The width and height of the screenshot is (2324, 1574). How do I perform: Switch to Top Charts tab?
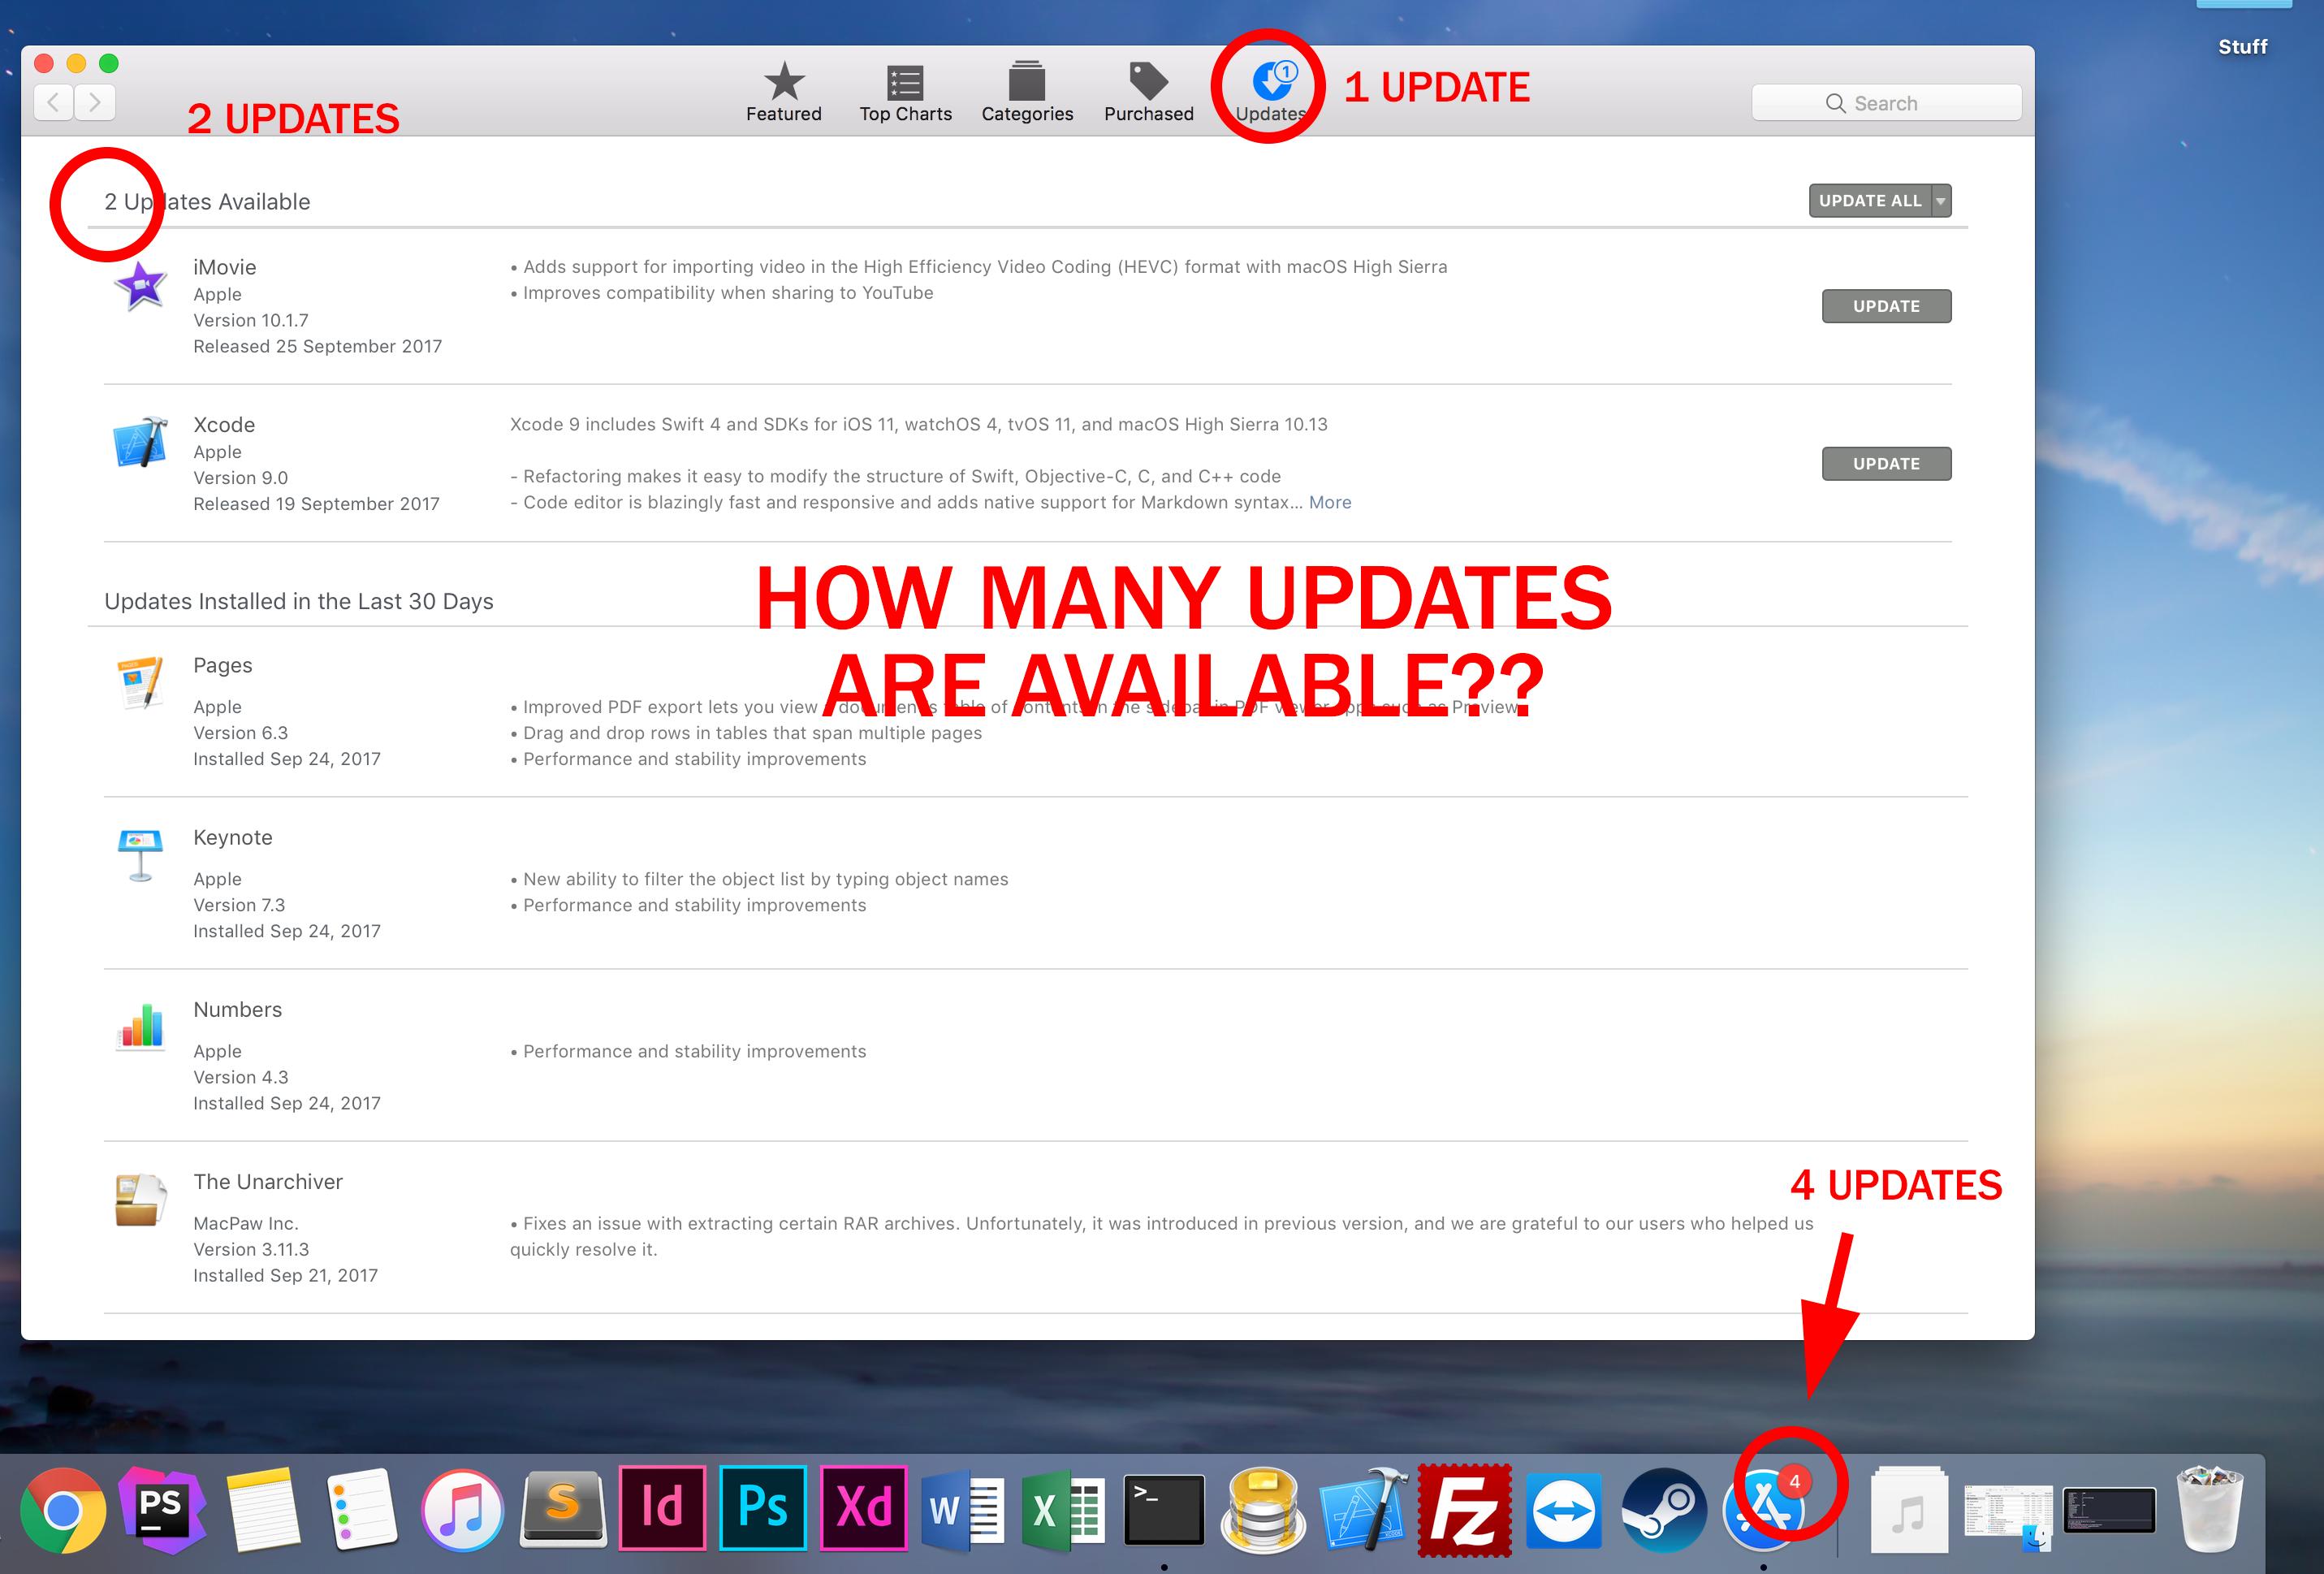(905, 92)
